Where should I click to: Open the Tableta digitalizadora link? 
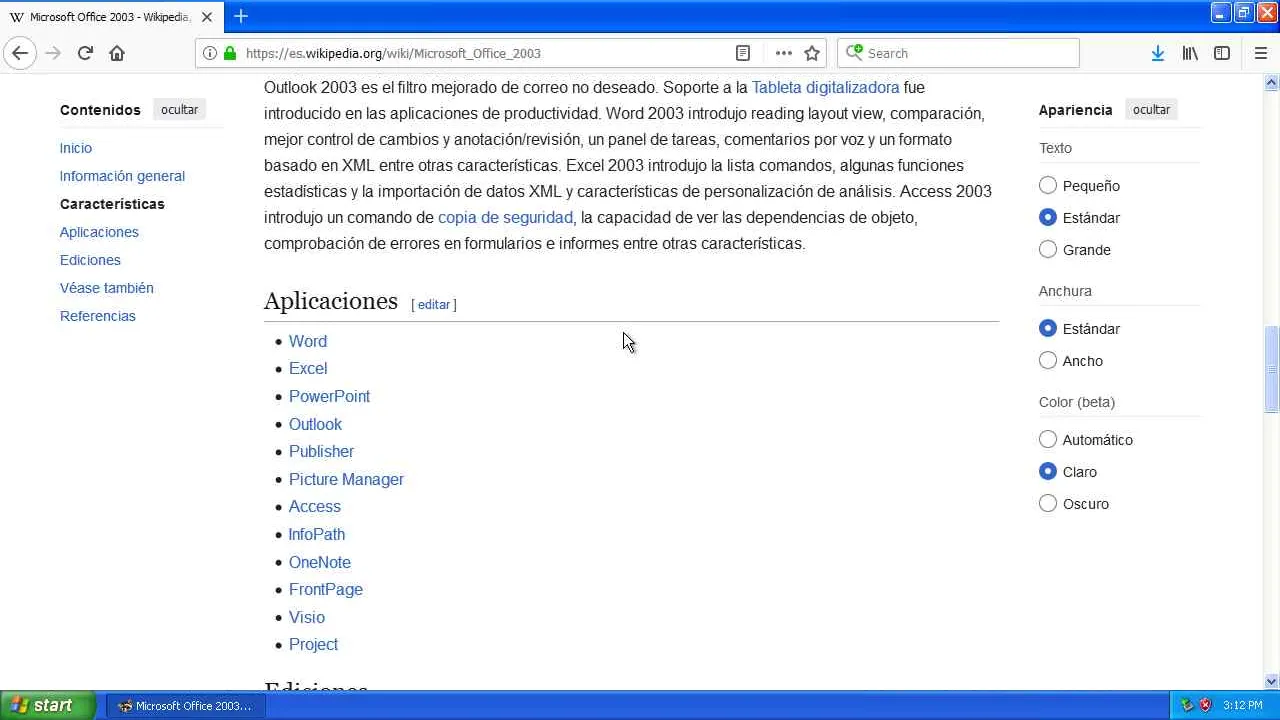coord(825,87)
